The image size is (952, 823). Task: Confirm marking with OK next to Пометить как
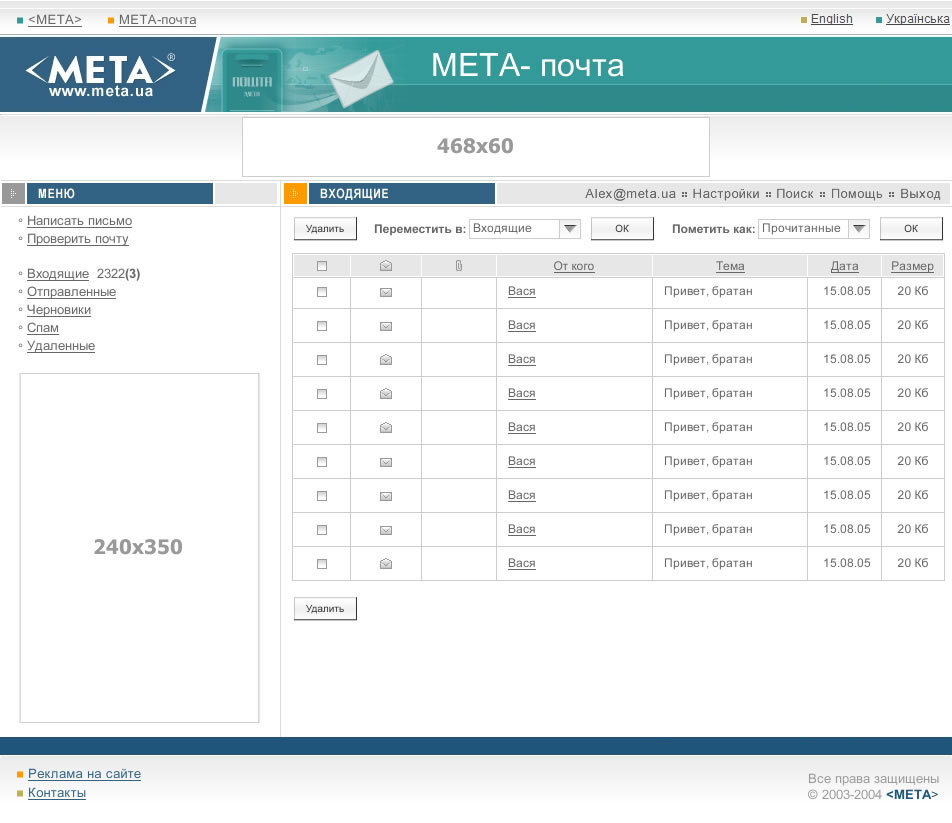tap(911, 229)
